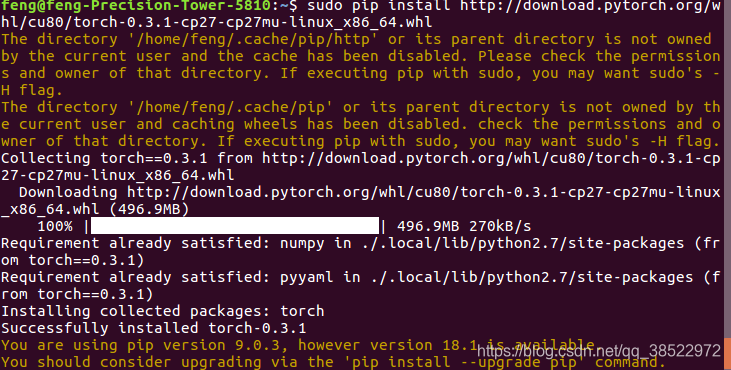Click the 'sudo pip install' command text
The image size is (731, 370).
(x=379, y=6)
